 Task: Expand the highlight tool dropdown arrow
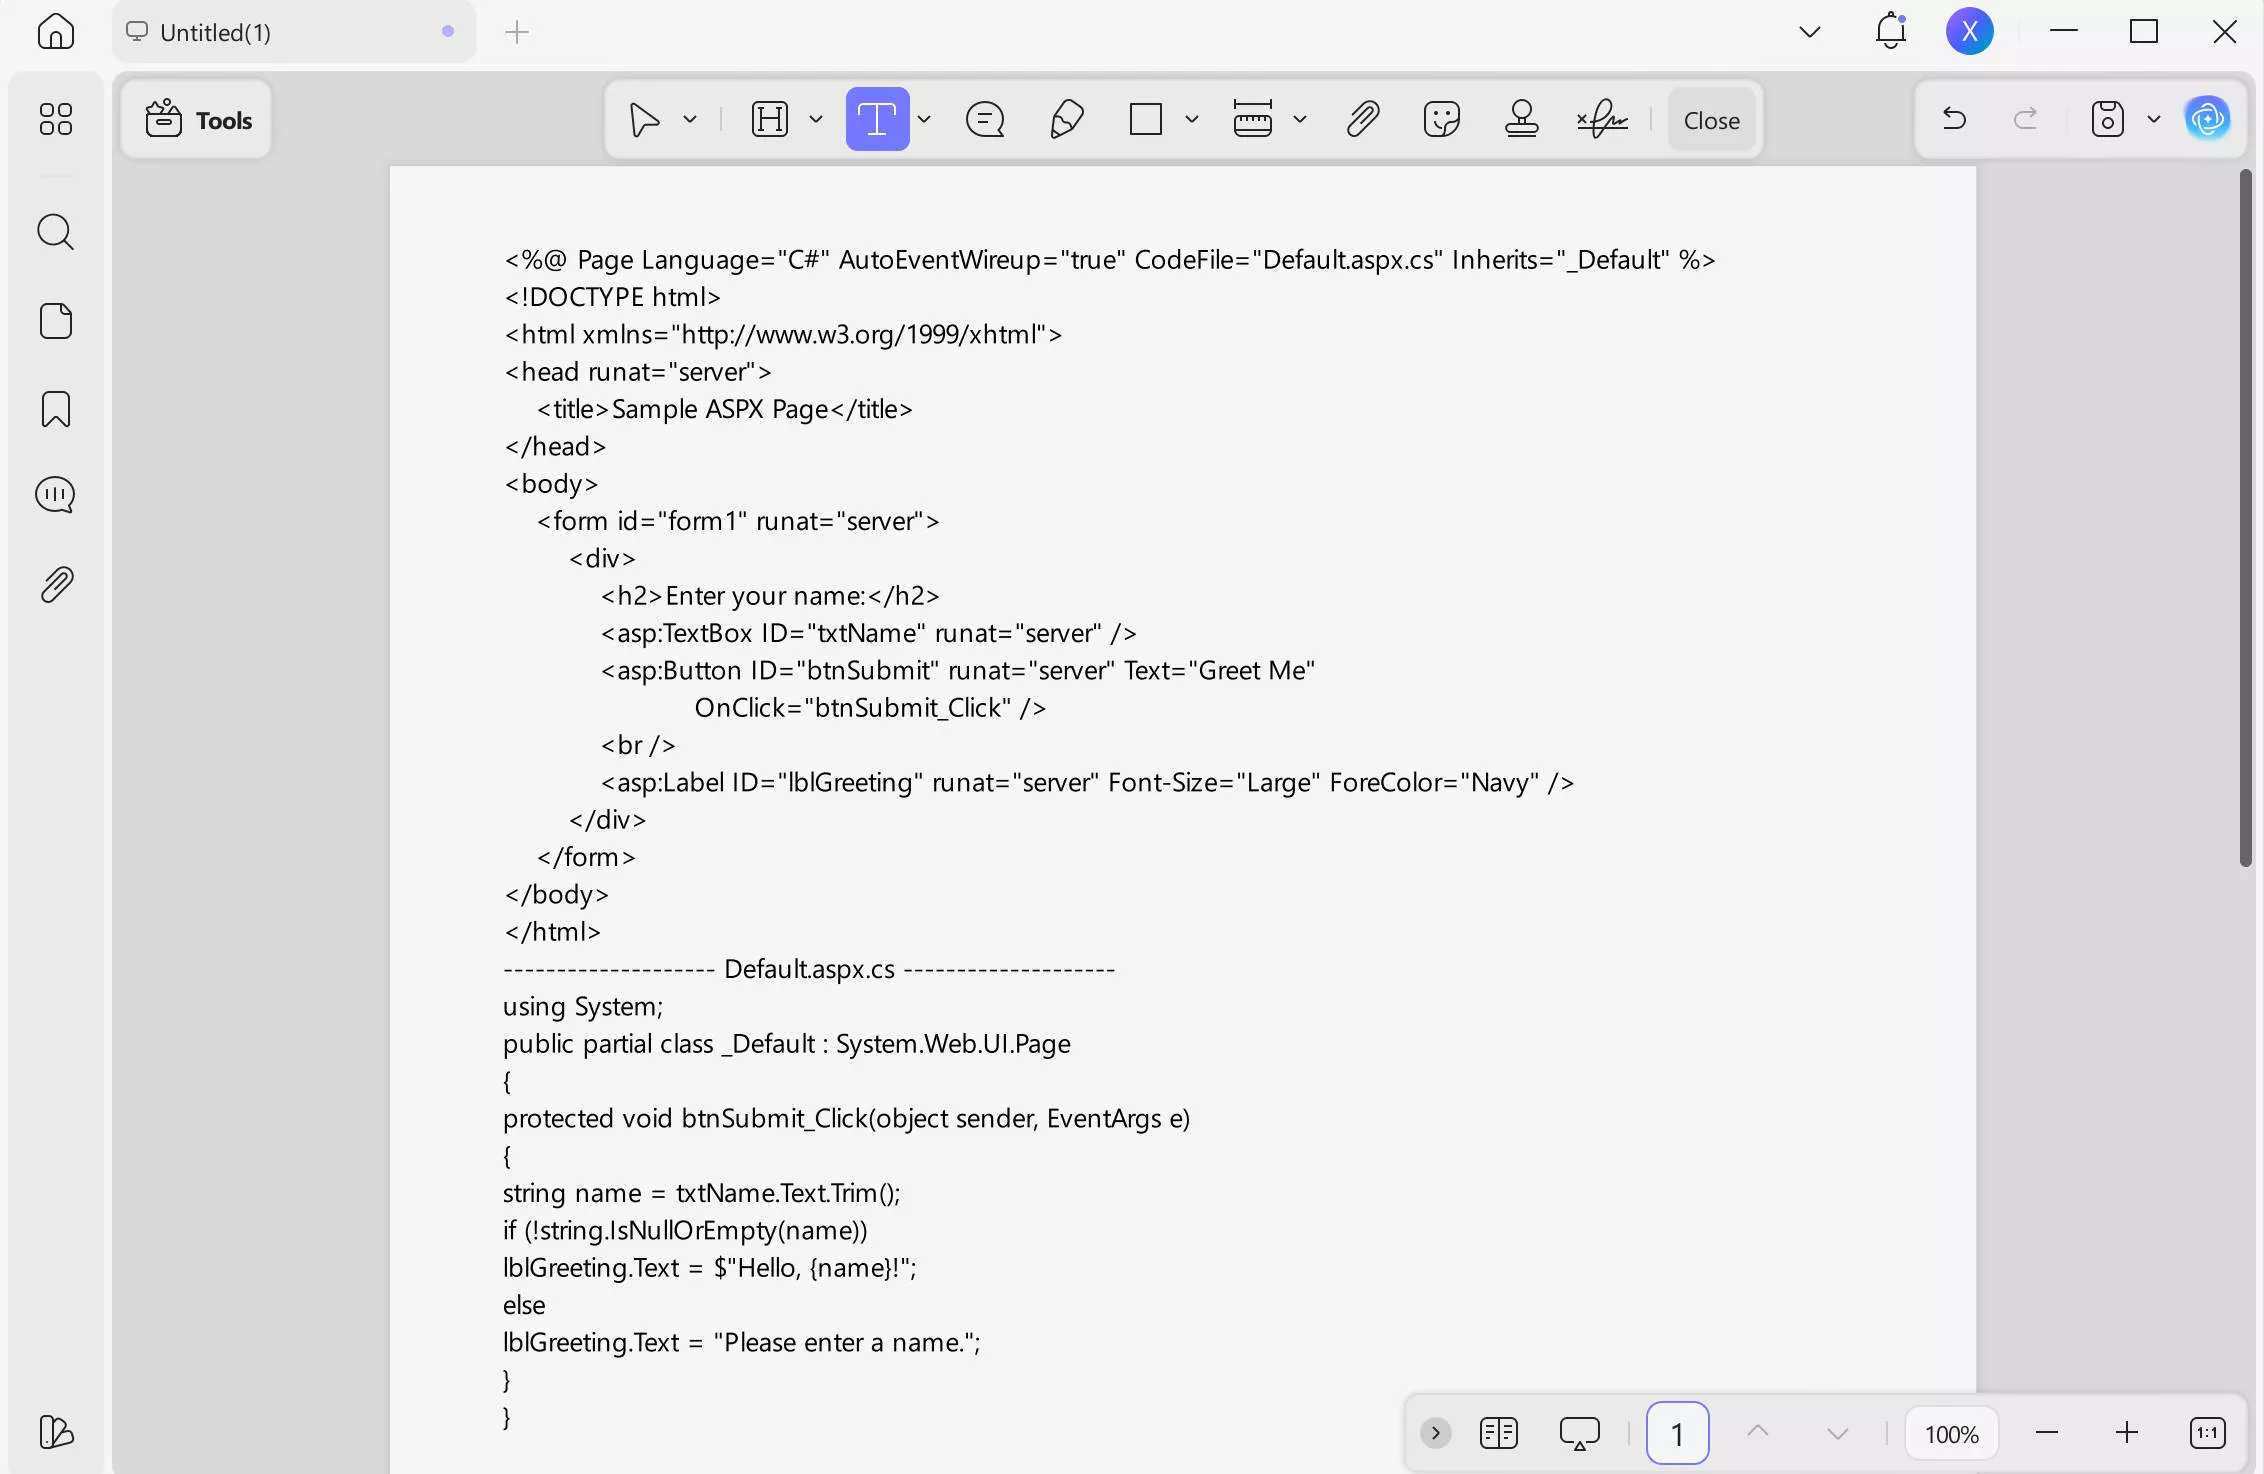pos(816,120)
